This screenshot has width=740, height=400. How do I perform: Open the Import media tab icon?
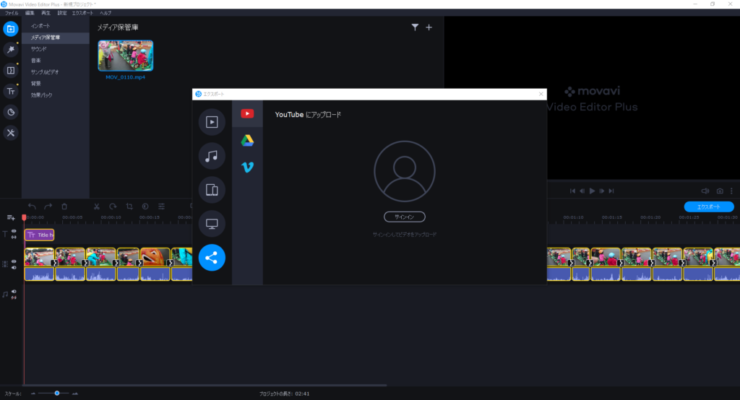11,29
